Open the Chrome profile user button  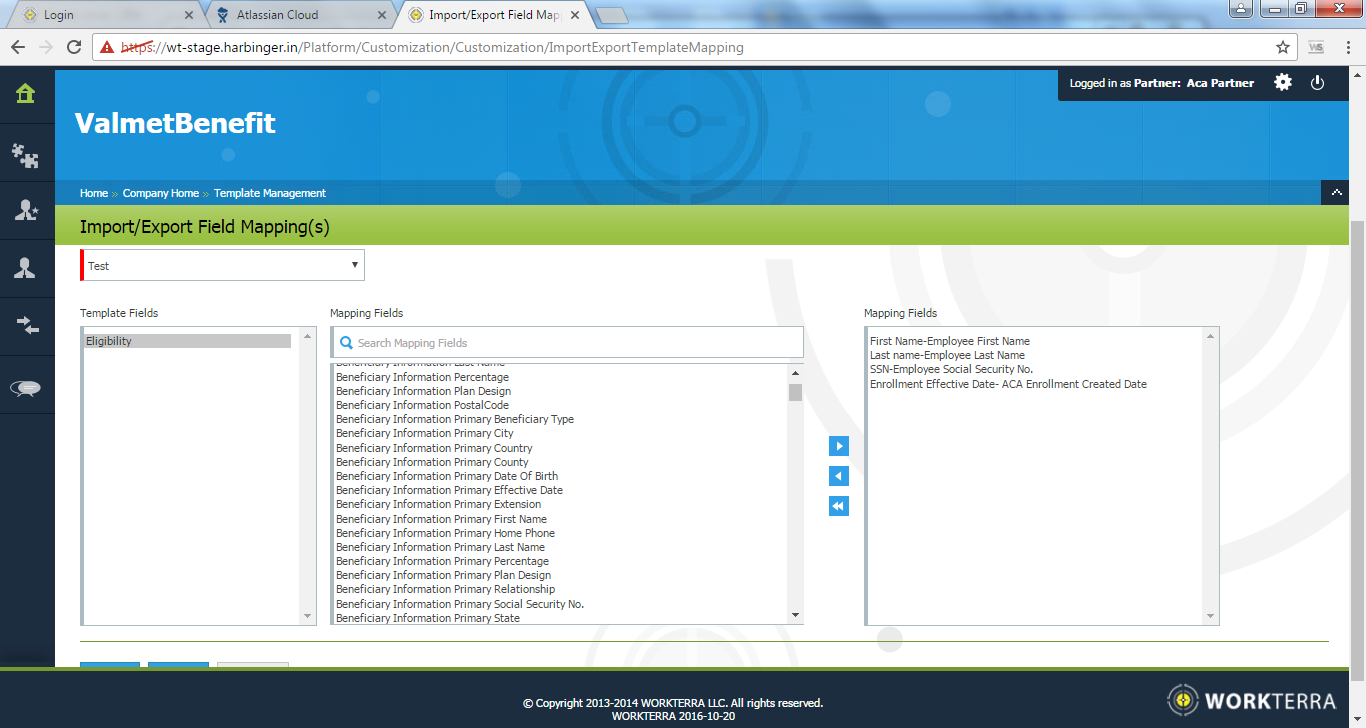coord(1241,8)
